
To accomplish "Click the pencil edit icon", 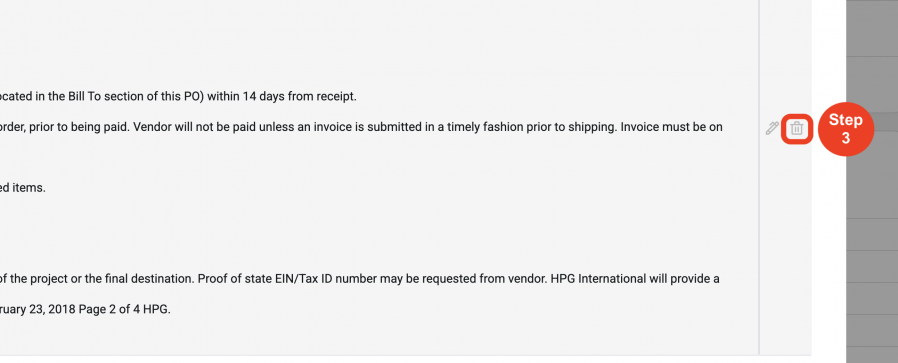I will click(x=772, y=128).
